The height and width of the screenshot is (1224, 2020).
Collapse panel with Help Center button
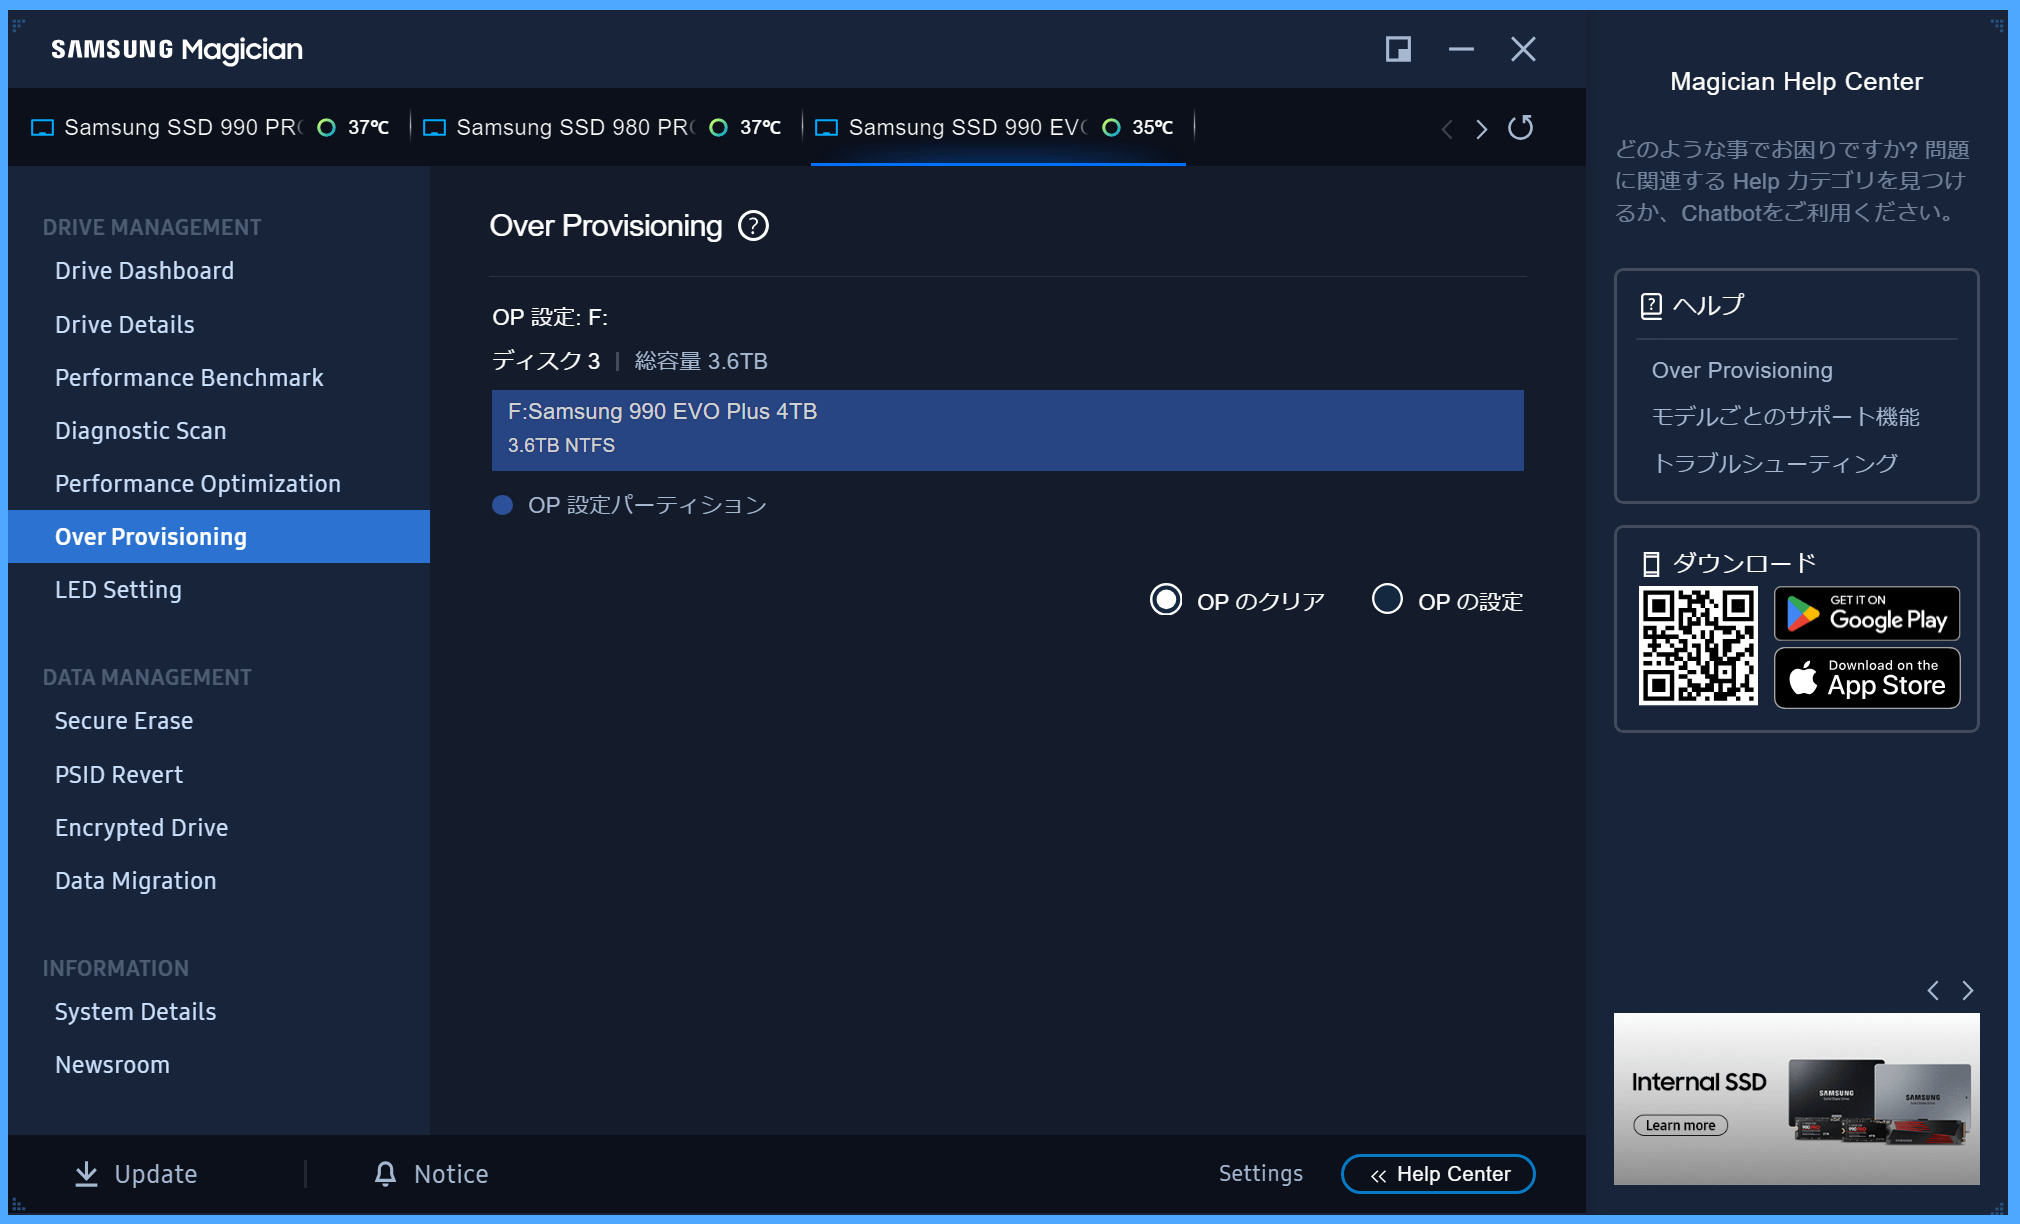point(1438,1174)
